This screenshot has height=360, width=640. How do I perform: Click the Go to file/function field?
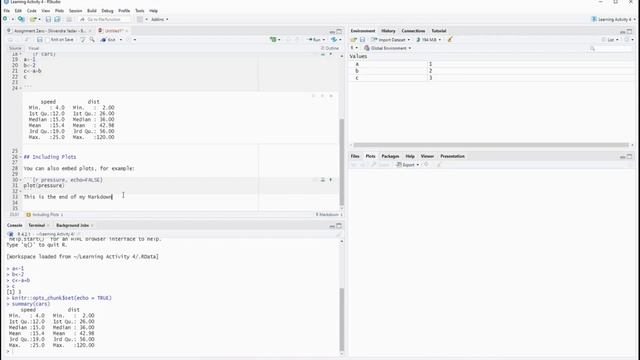(x=104, y=19)
